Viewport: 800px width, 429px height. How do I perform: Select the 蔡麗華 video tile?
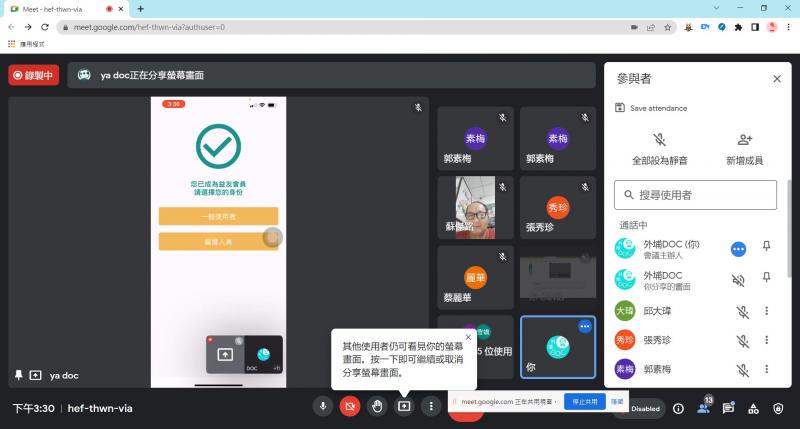[475, 277]
